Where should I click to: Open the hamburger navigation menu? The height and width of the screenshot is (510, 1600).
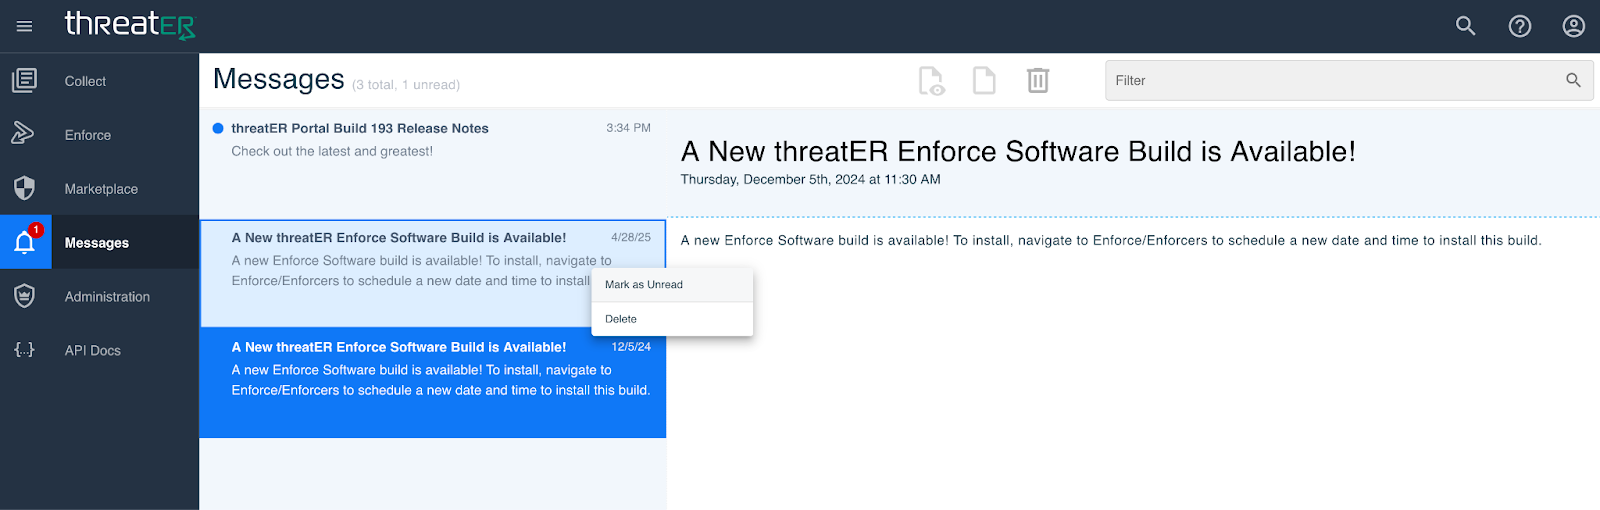pos(25,26)
